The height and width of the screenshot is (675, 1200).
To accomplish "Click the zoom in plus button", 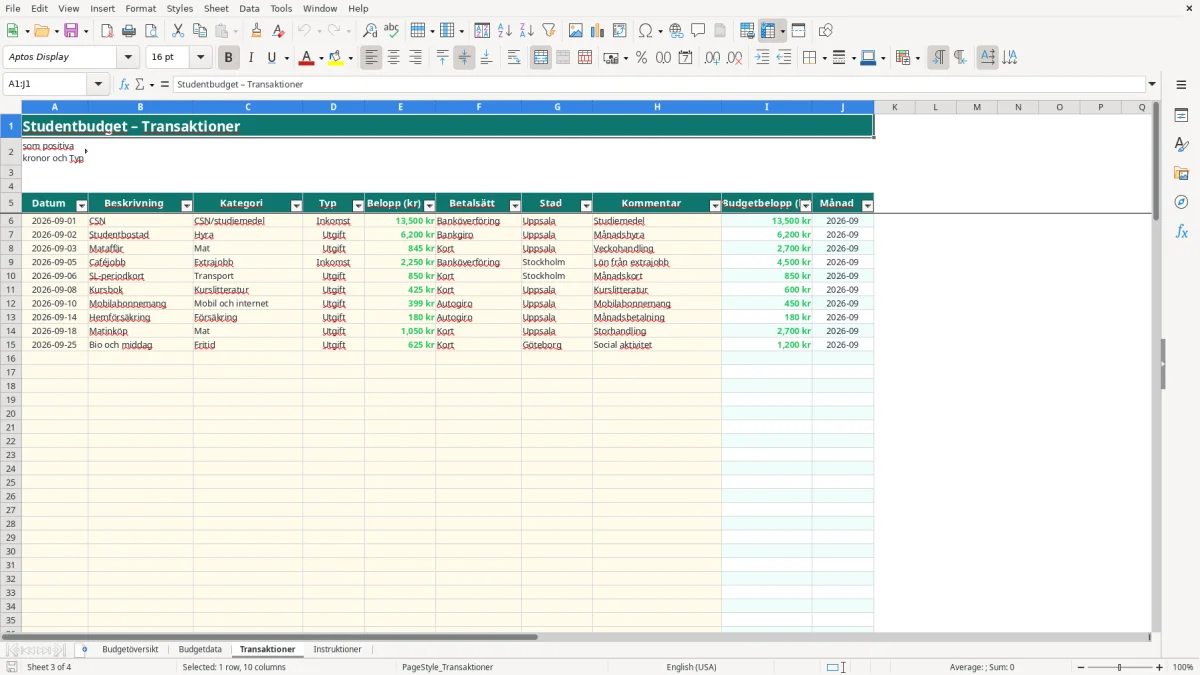I will click(1160, 667).
